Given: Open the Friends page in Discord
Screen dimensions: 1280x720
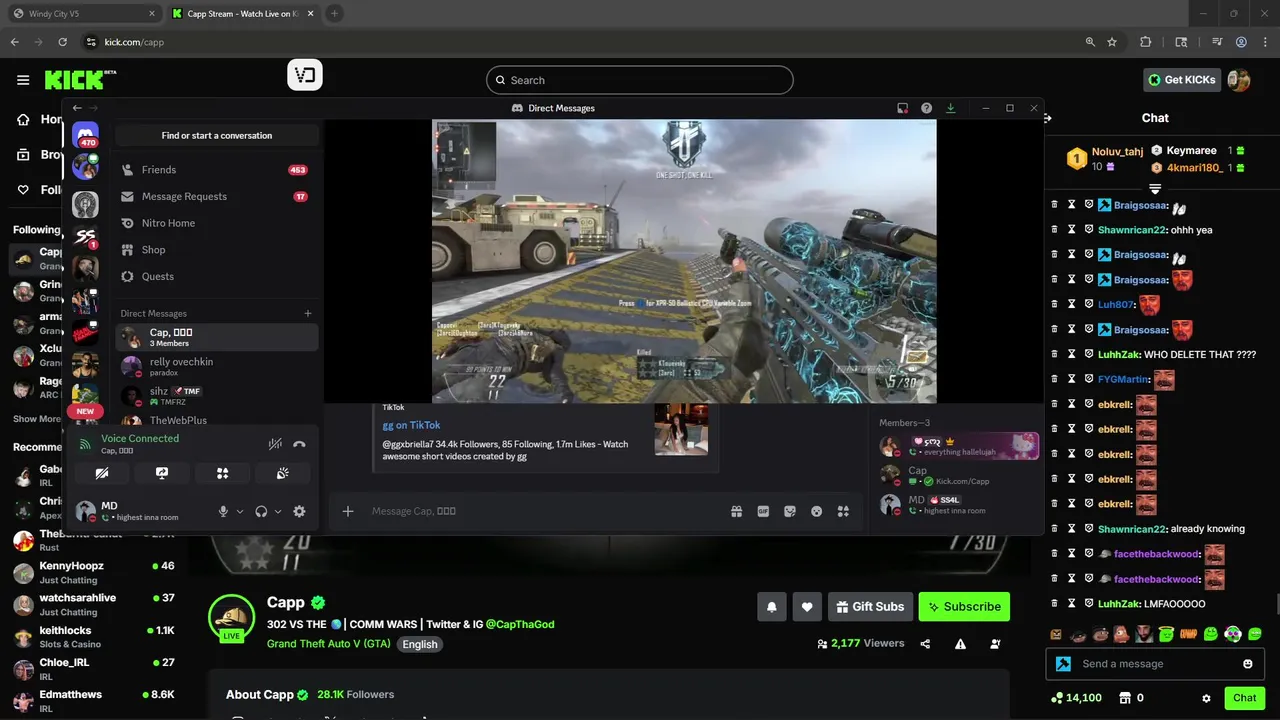Looking at the screenshot, I should coord(216,170).
